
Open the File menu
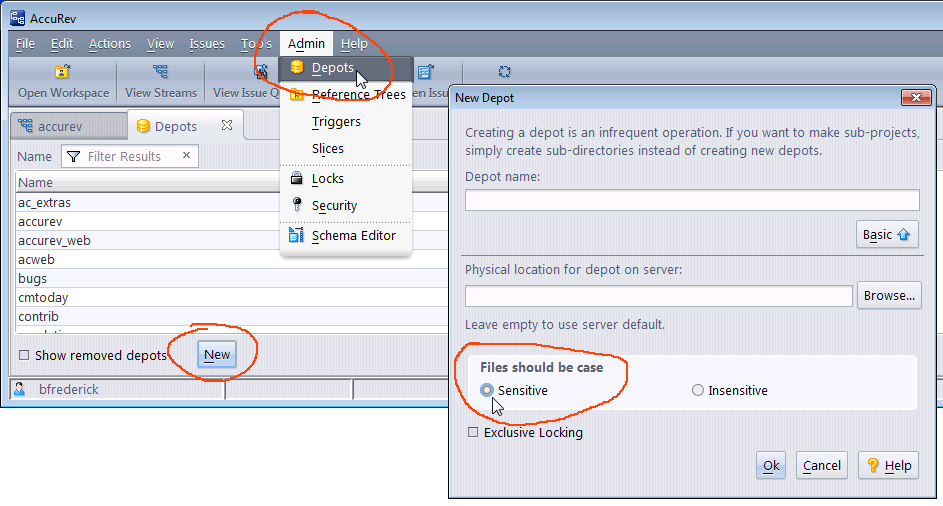25,44
